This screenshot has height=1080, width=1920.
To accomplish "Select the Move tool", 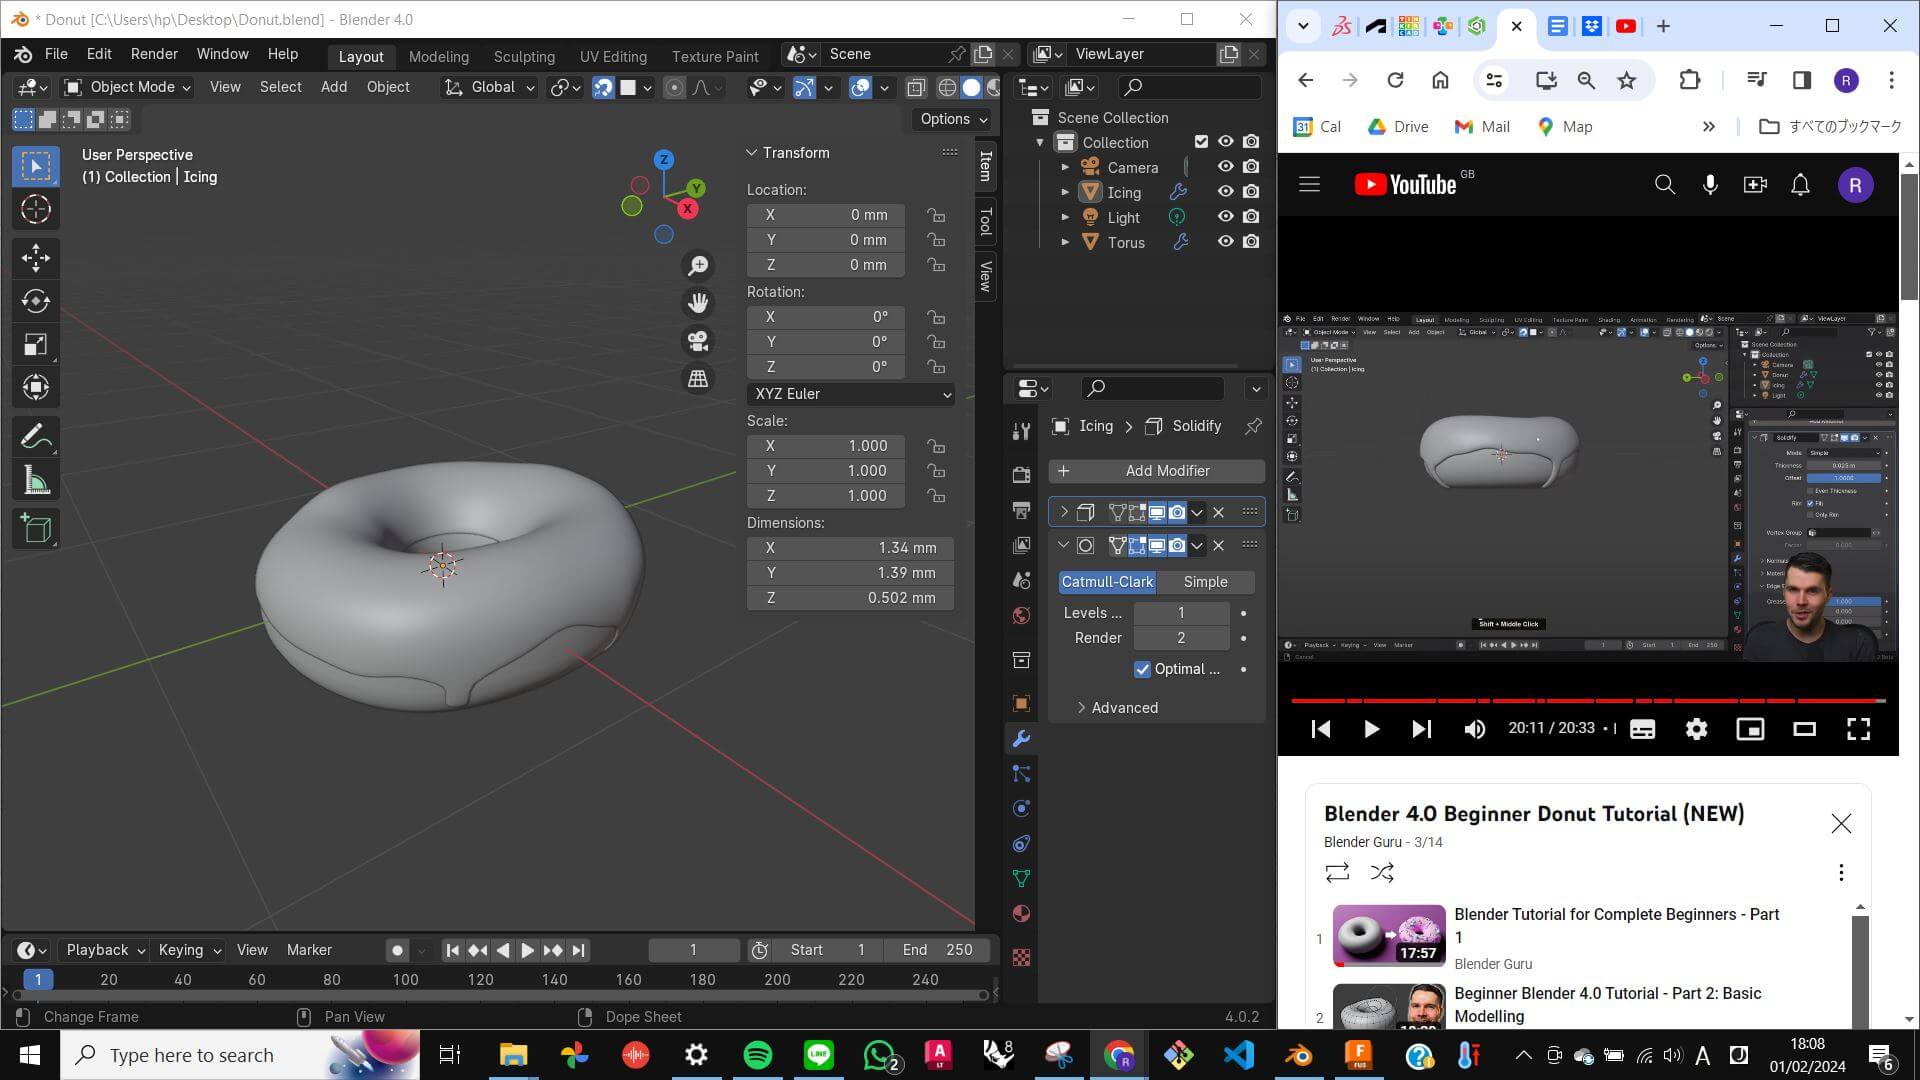I will [x=36, y=258].
